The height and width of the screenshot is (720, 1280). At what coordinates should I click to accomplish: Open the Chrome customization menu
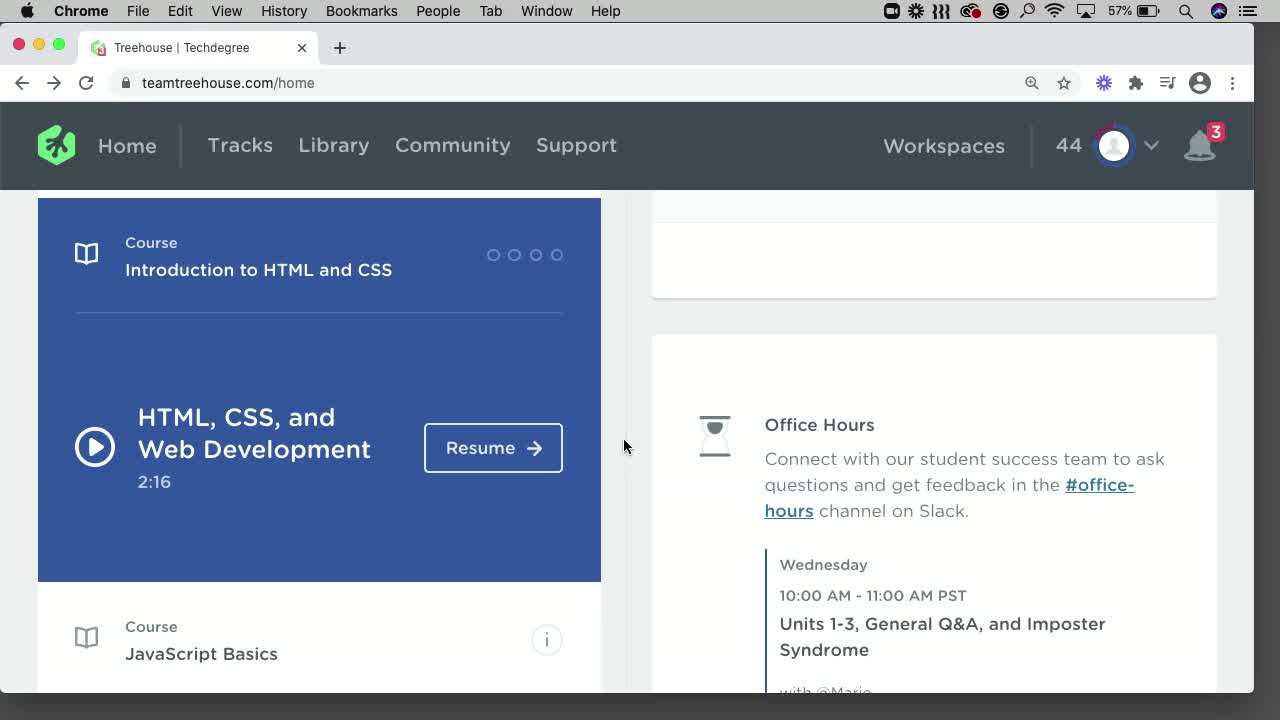click(x=1233, y=83)
